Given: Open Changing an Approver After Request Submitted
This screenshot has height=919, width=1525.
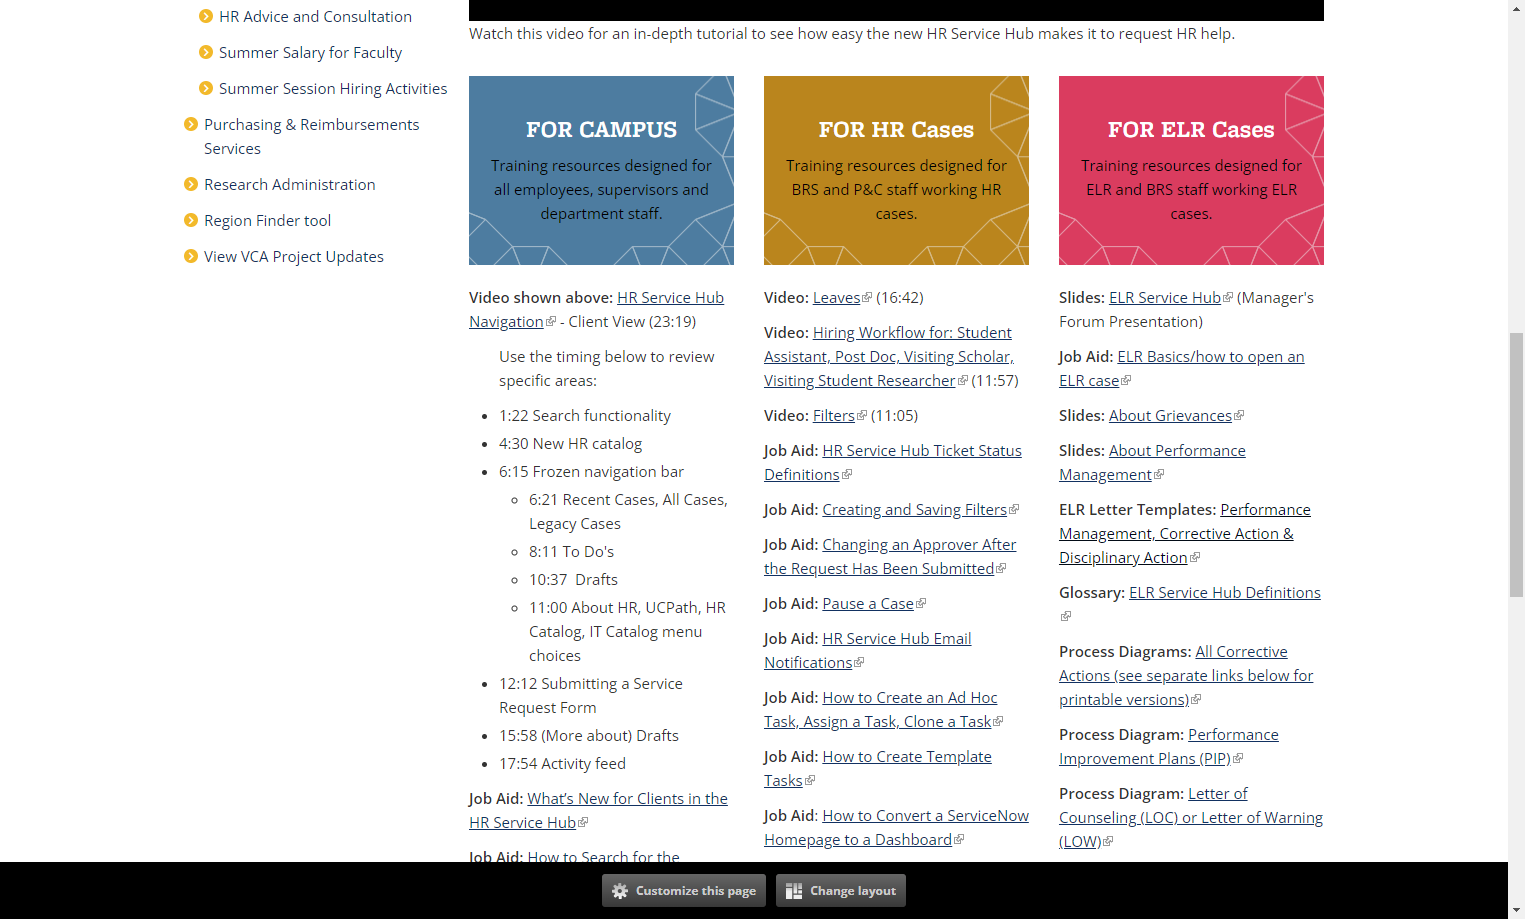Looking at the screenshot, I should coord(890,557).
